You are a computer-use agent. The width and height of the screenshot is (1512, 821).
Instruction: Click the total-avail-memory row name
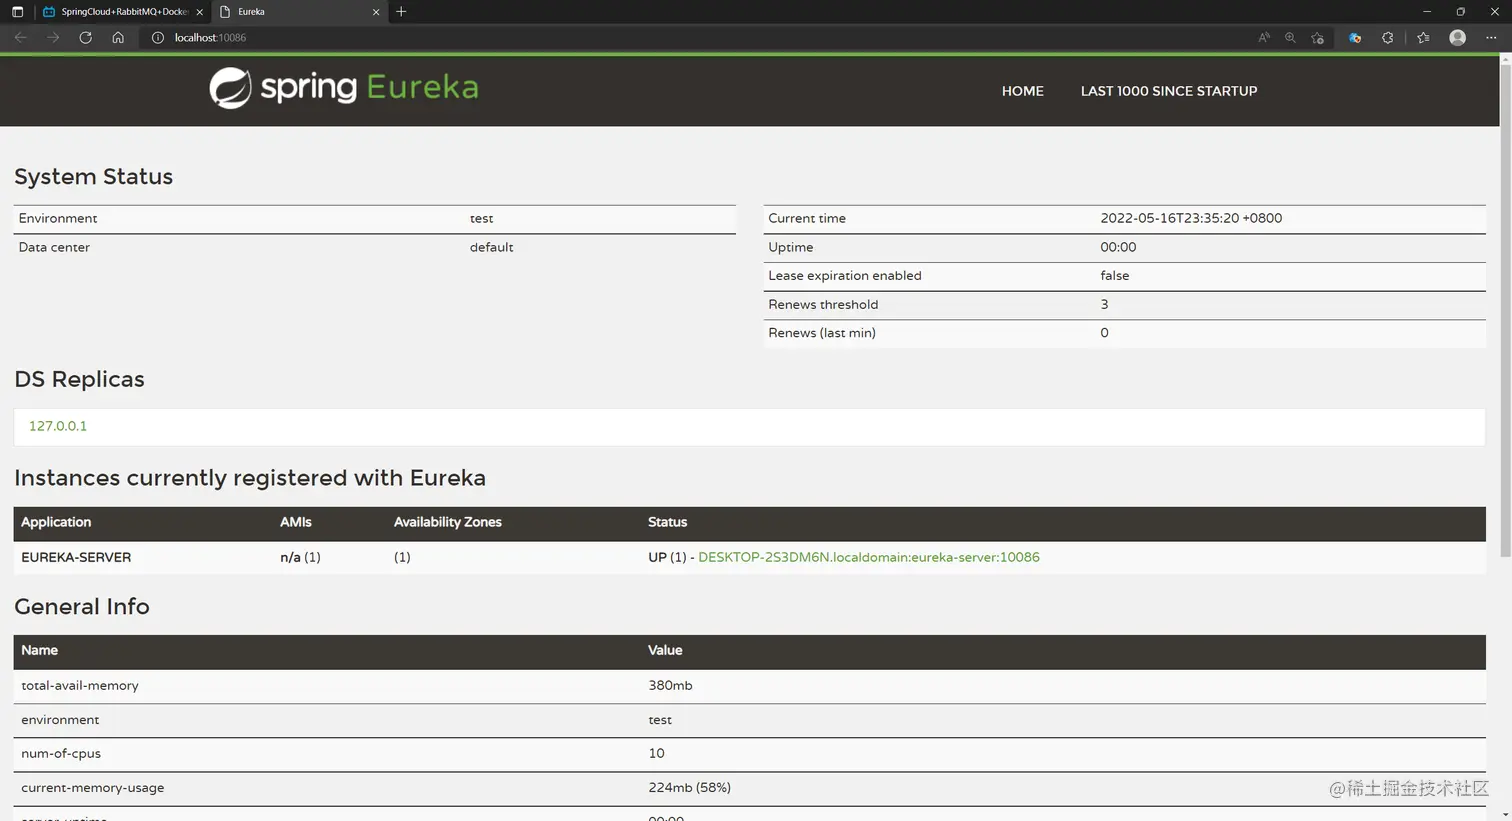[x=80, y=686]
